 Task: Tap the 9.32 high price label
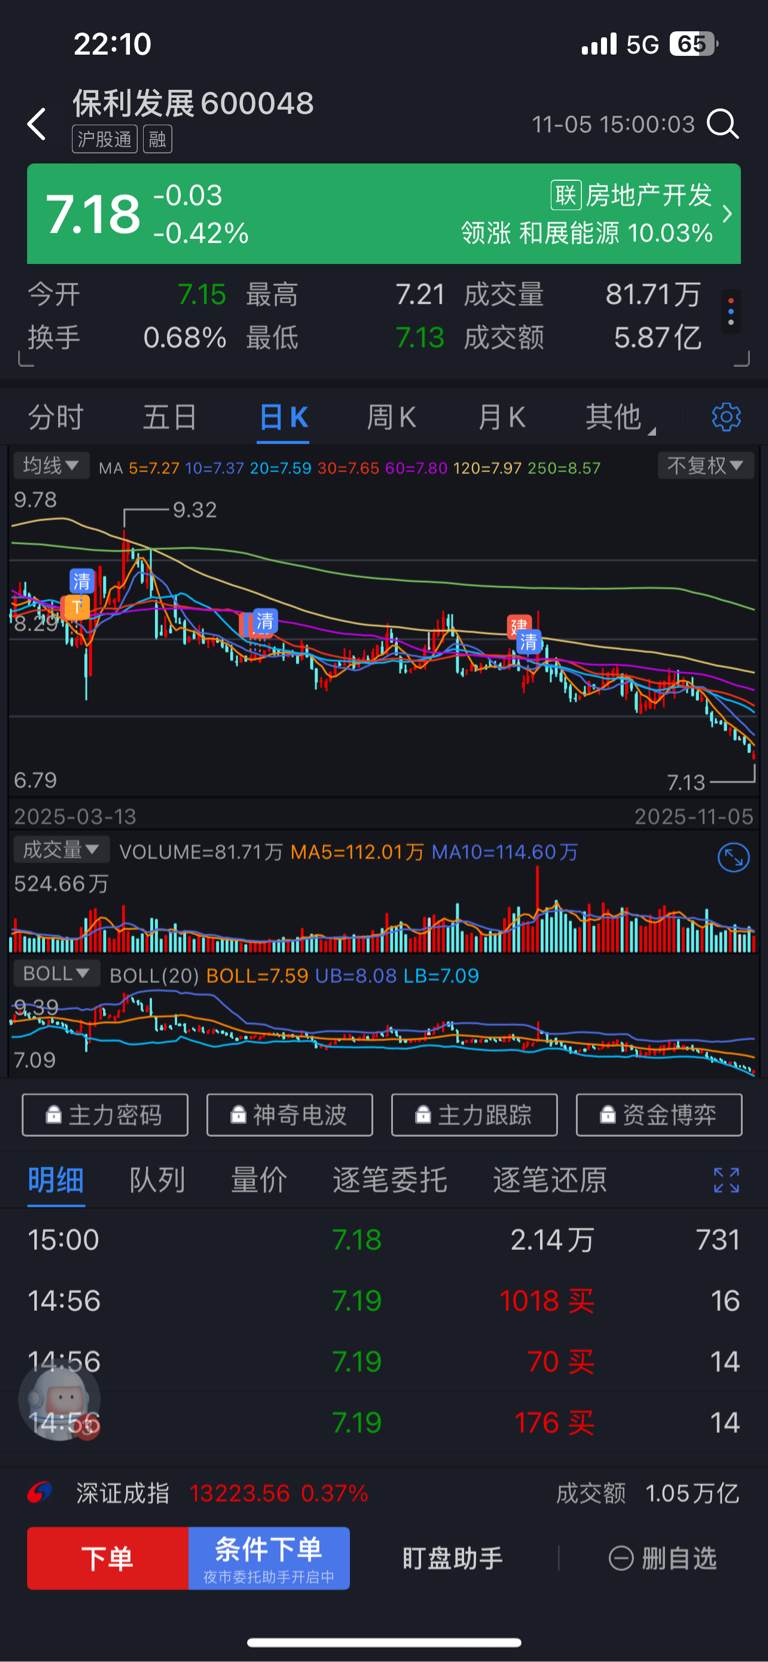point(195,510)
